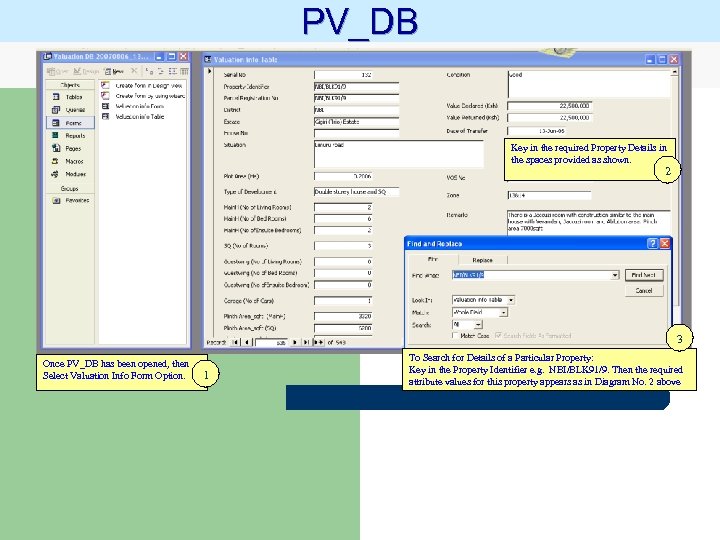This screenshot has height=540, width=720.
Task: Switch to the Replace tab
Action: click(x=482, y=260)
